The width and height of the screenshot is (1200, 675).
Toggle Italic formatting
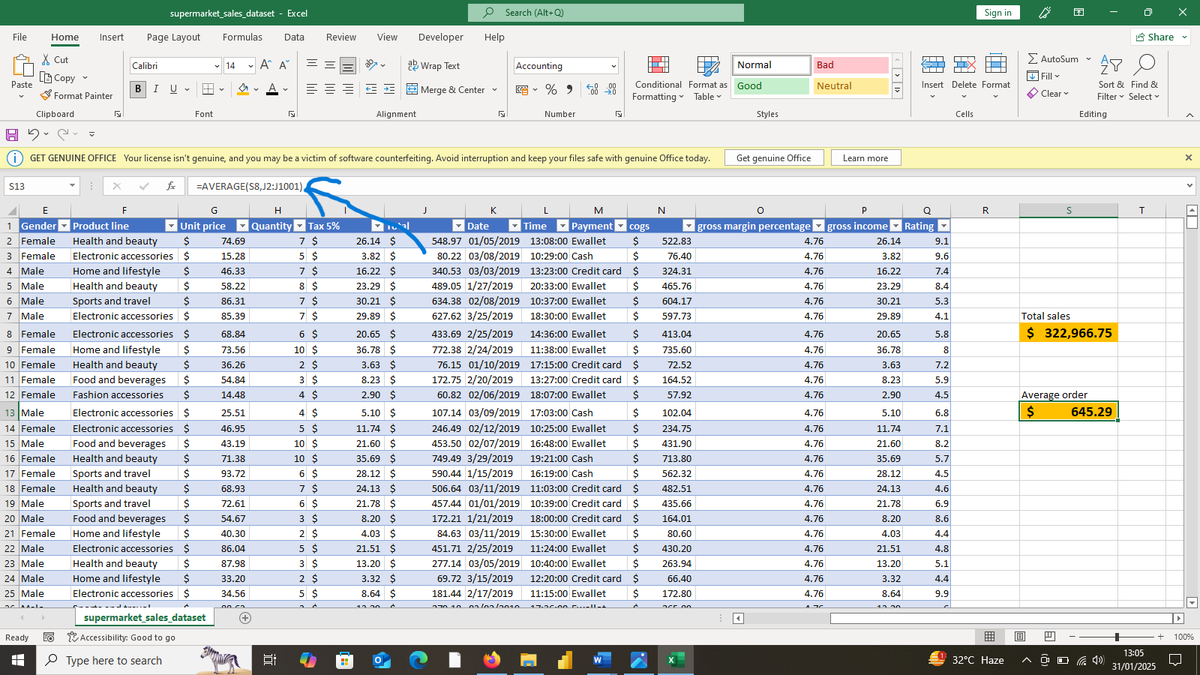[158, 89]
